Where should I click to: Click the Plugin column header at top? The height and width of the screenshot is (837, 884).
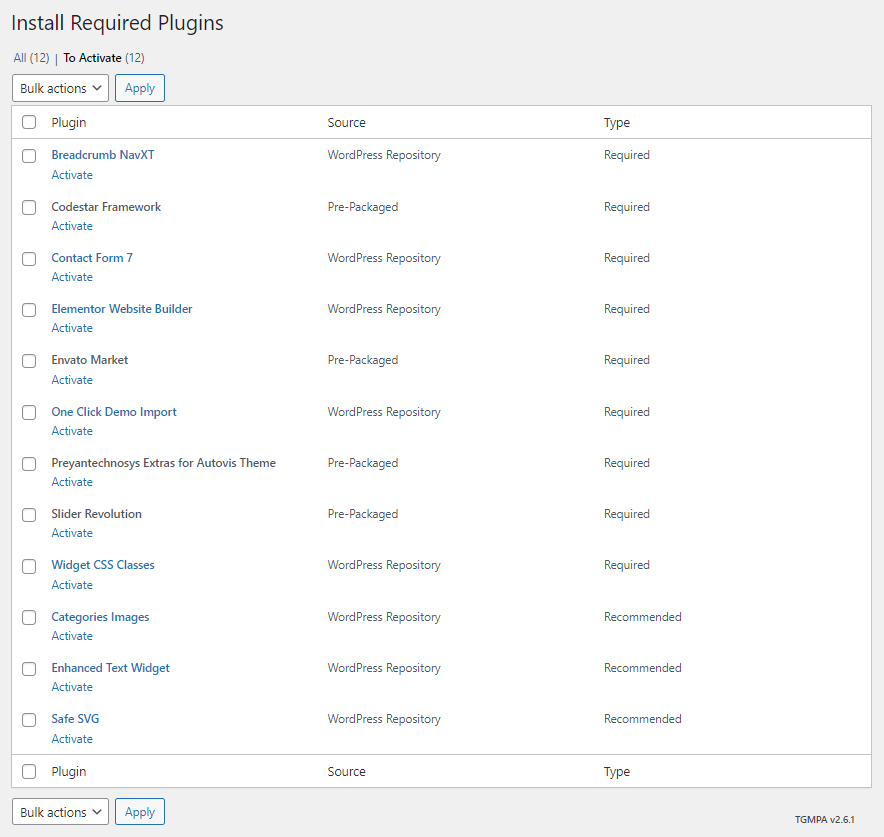(69, 122)
